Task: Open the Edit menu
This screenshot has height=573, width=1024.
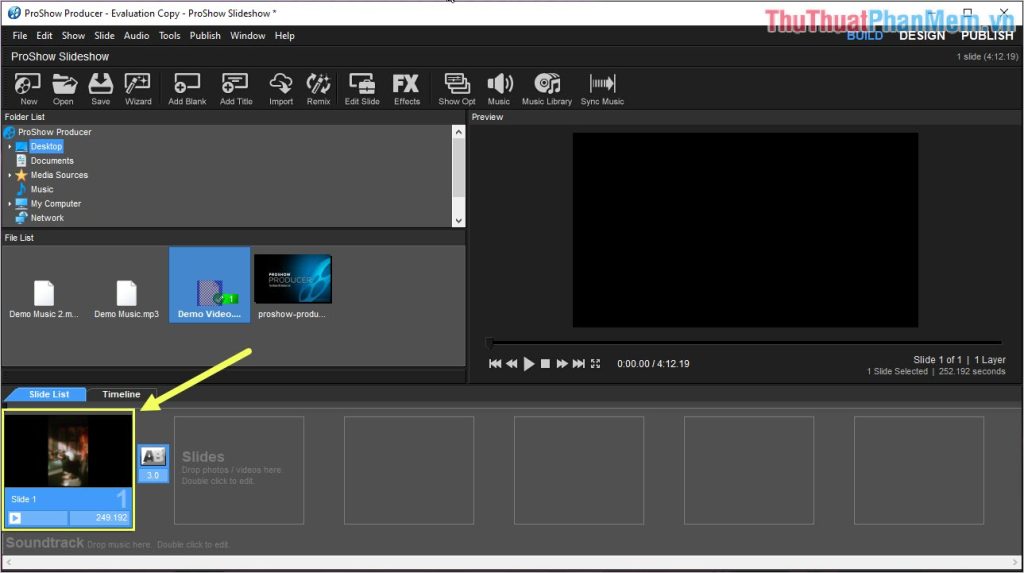Action: pos(44,36)
